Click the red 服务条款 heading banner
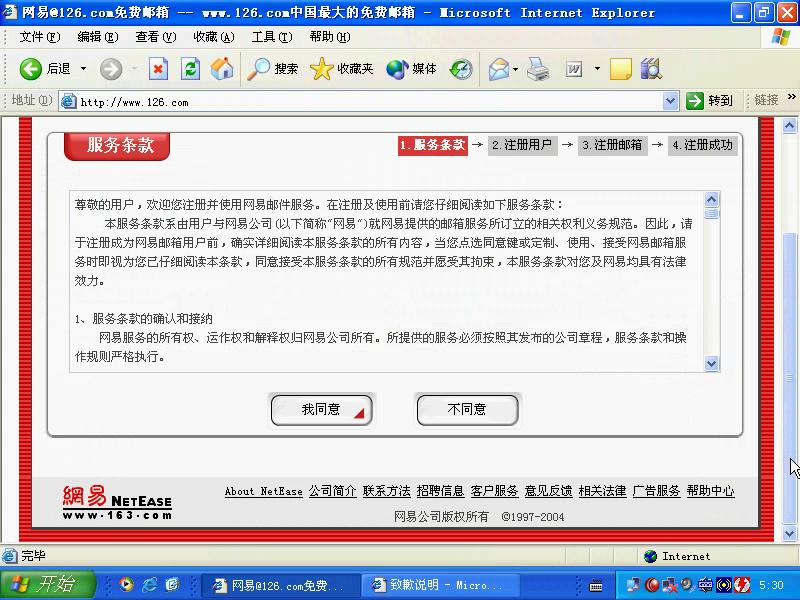800x600 pixels. pos(117,145)
